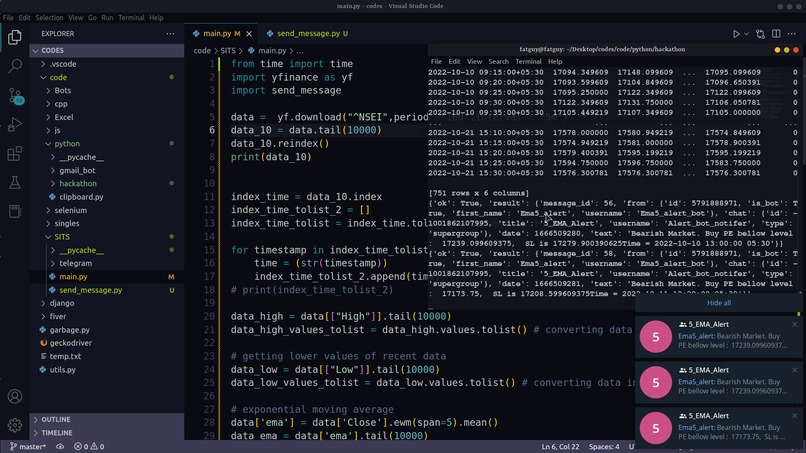Viewport: 806px width, 453px height.
Task: Open the Explorer view in activity bar
Action: tap(15, 38)
